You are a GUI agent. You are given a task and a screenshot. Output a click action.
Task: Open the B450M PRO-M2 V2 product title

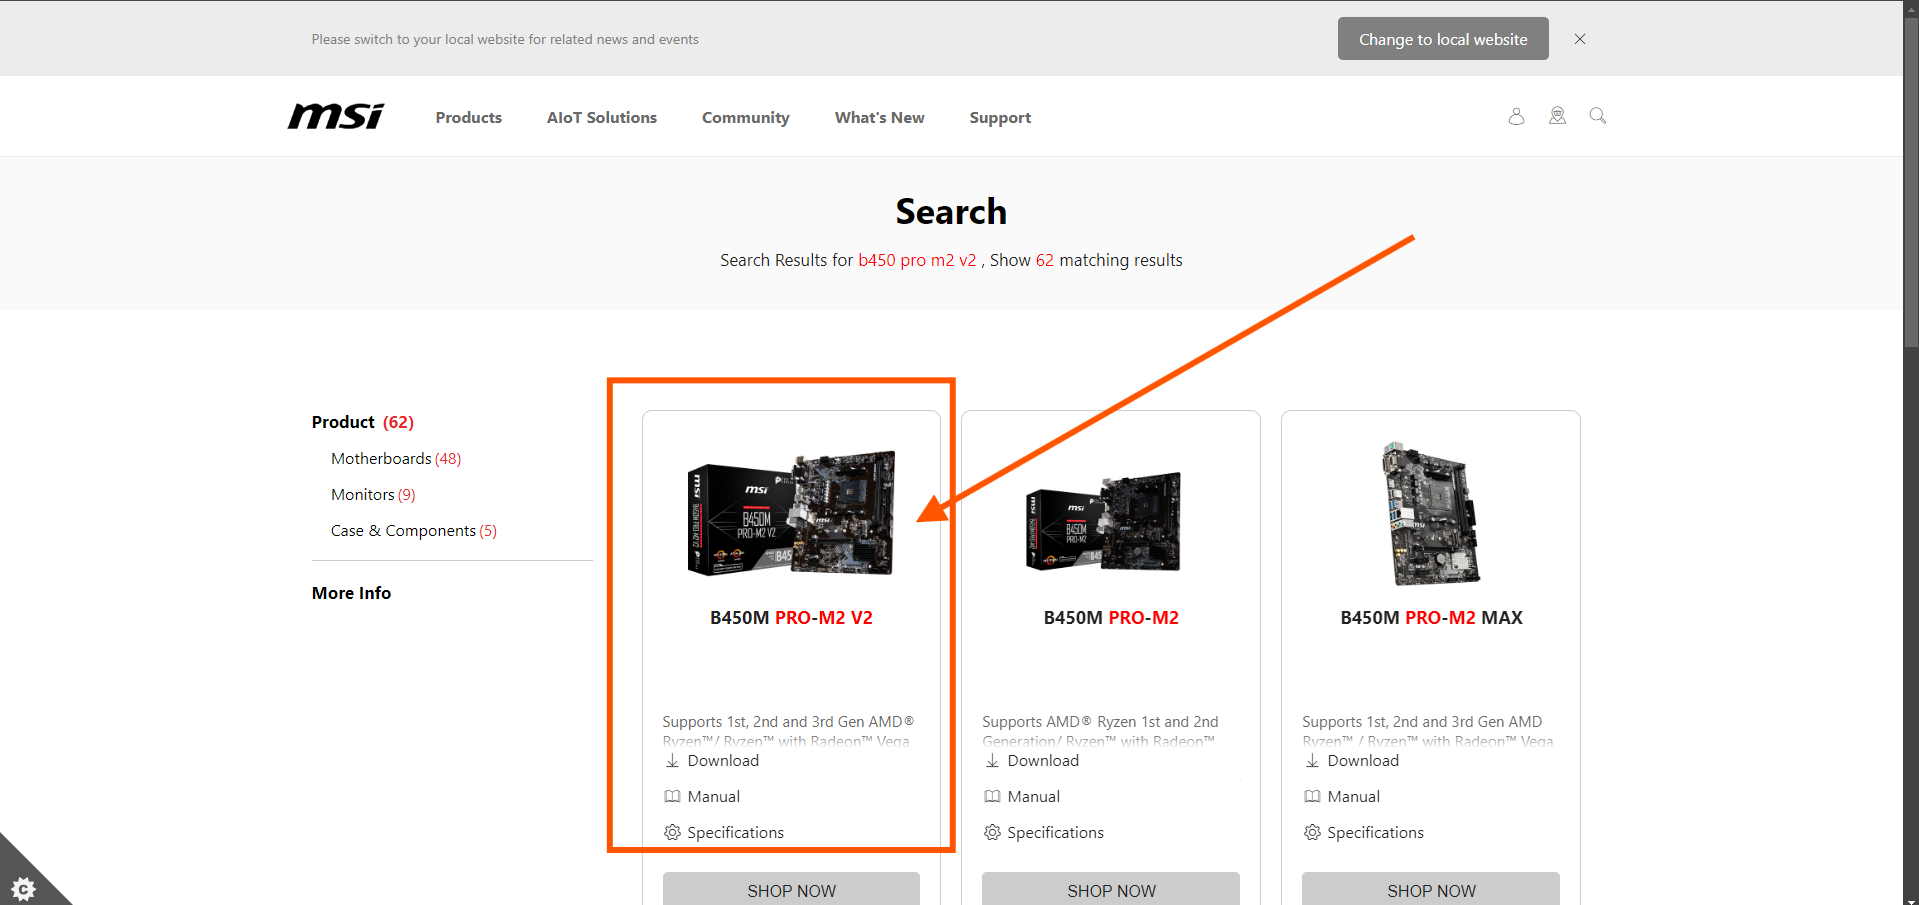(x=791, y=618)
